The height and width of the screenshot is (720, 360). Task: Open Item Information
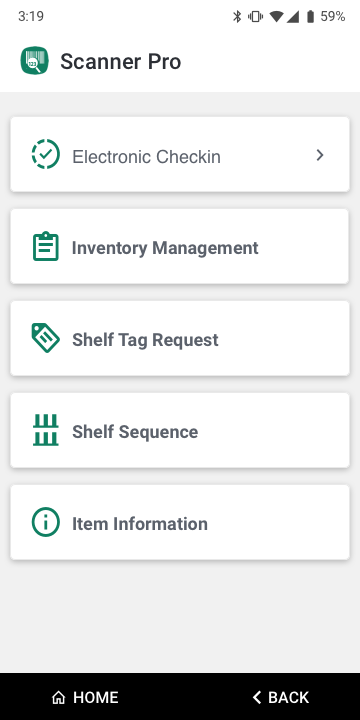click(x=180, y=522)
